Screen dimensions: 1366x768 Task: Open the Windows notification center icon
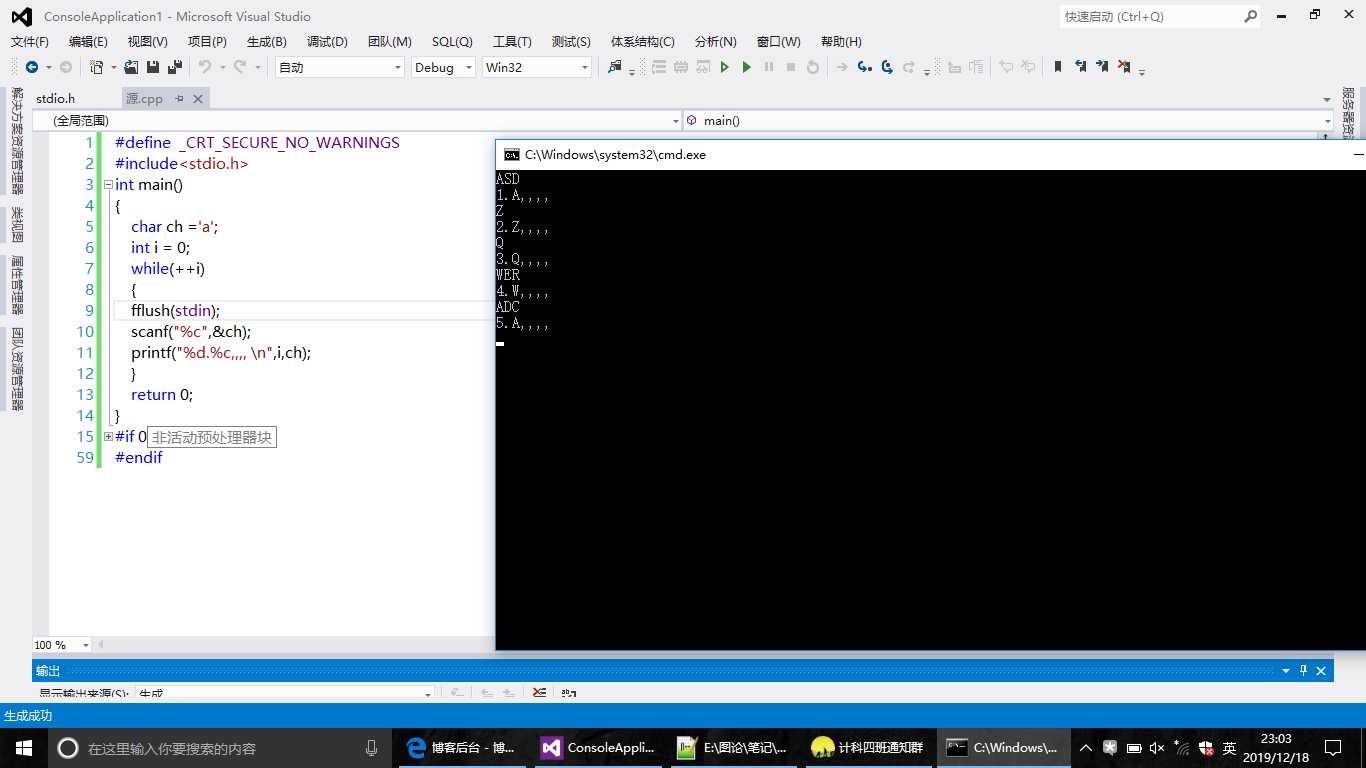(1333, 748)
